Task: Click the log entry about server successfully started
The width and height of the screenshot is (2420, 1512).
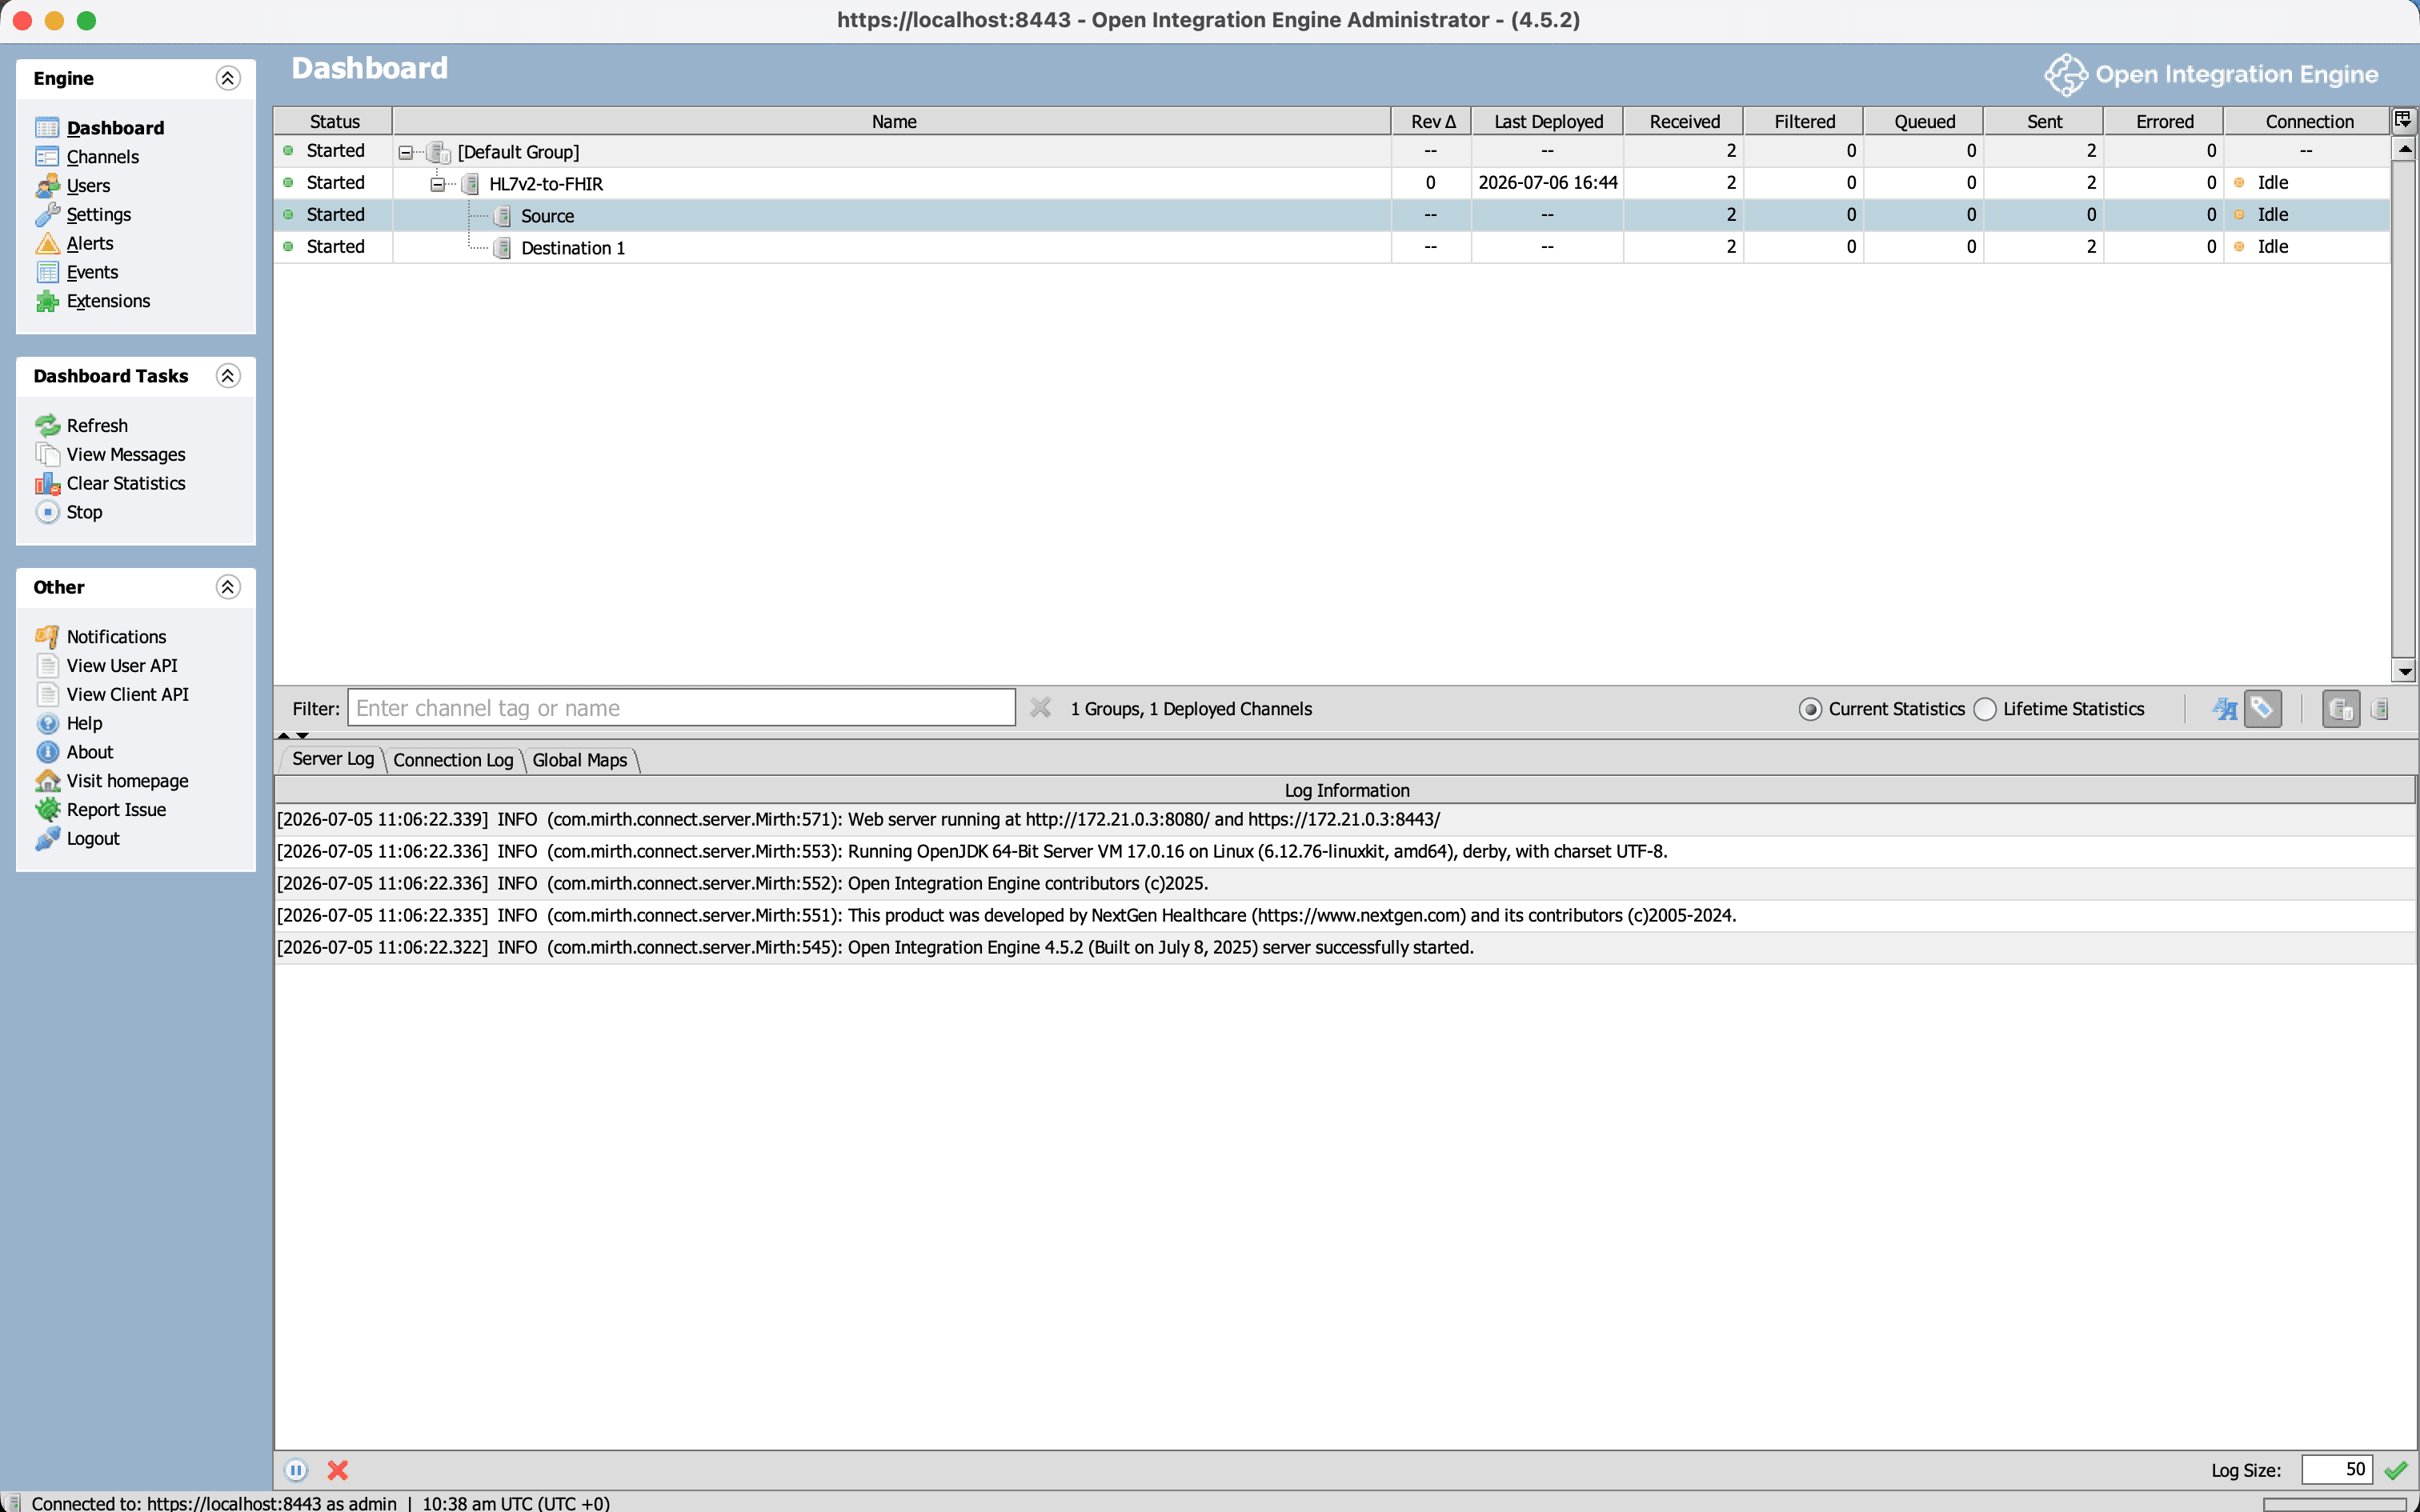Action: [x=1345, y=948]
